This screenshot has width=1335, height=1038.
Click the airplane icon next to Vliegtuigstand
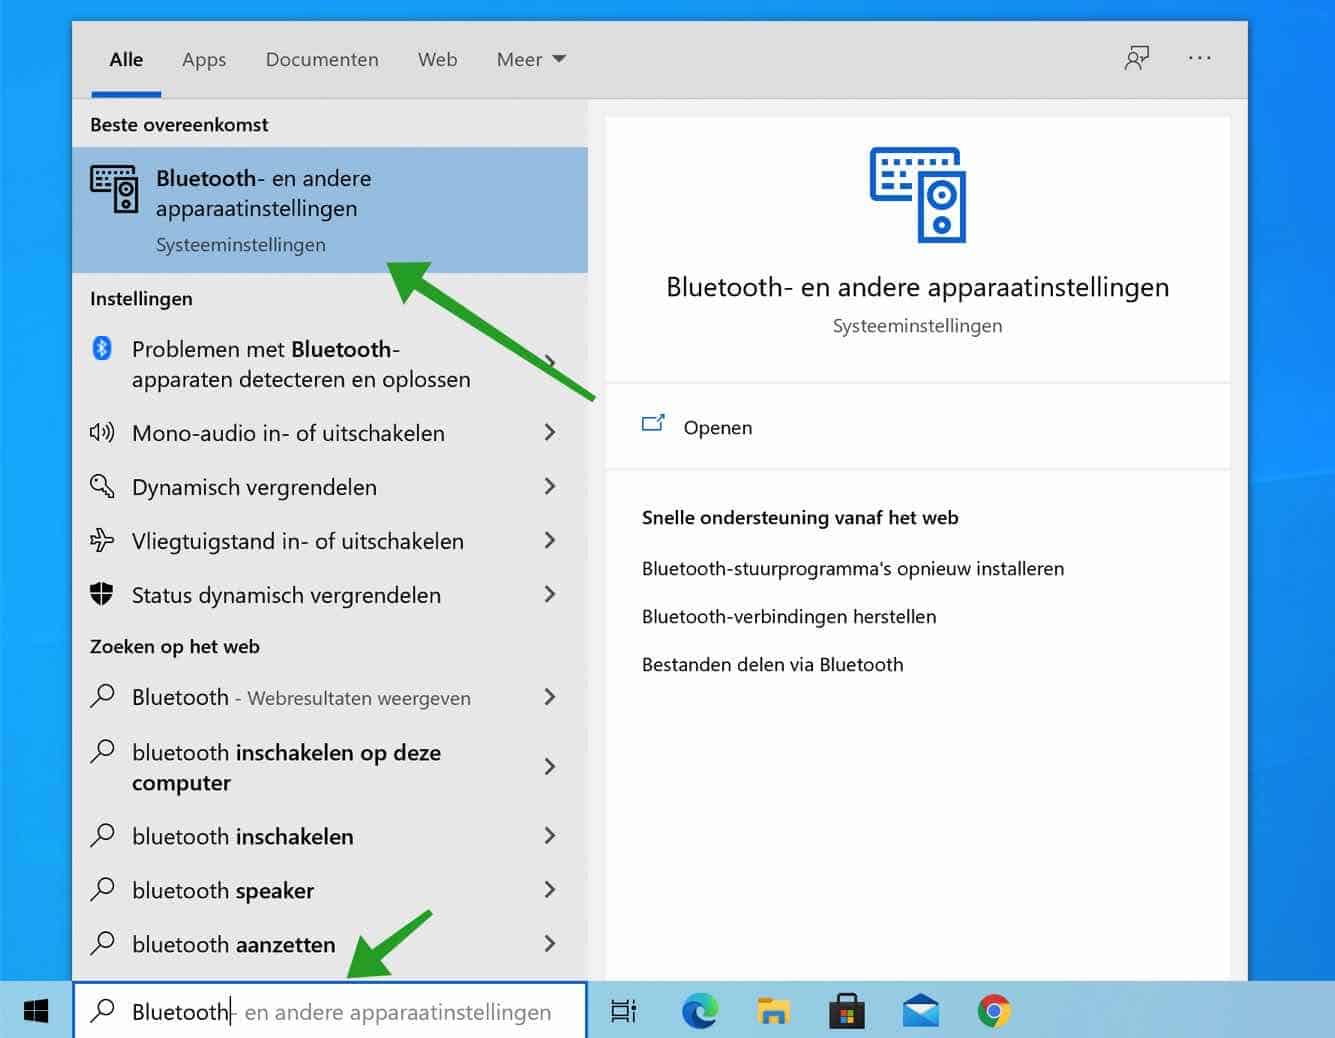[101, 540]
